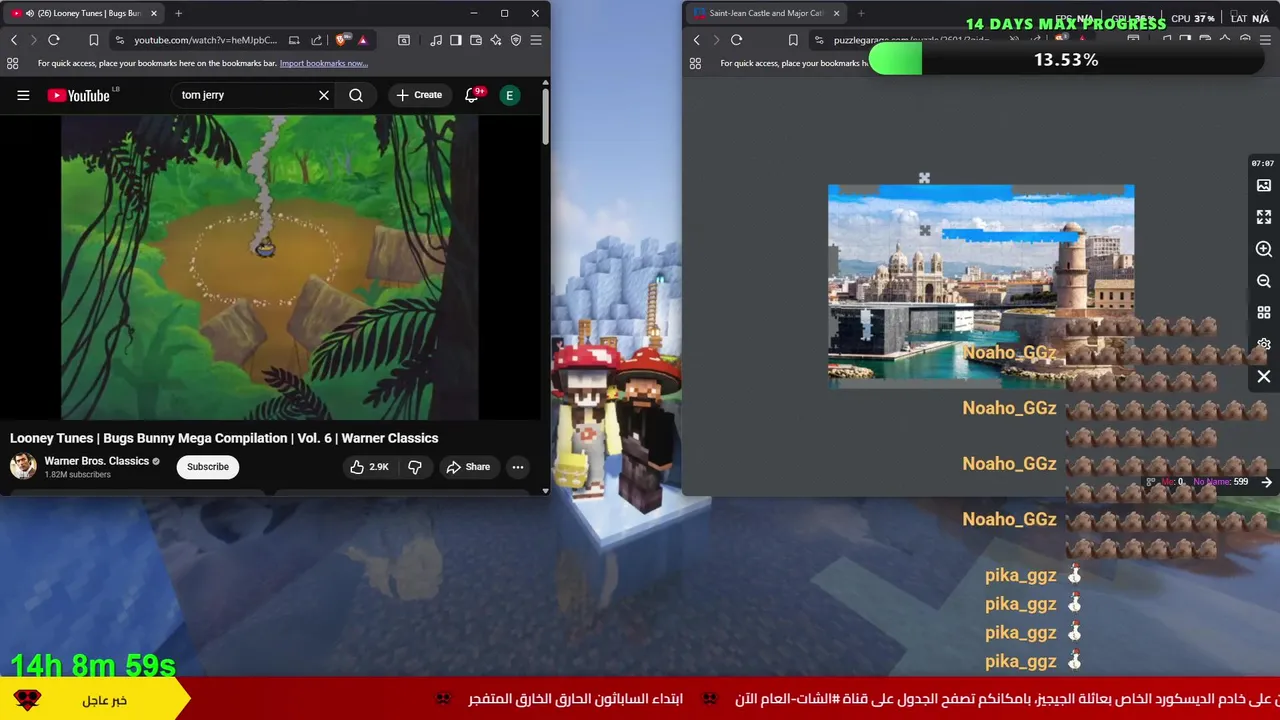Open apps grid in YouTube window bookmarks bar
This screenshot has height=720, width=1280.
tap(13, 63)
